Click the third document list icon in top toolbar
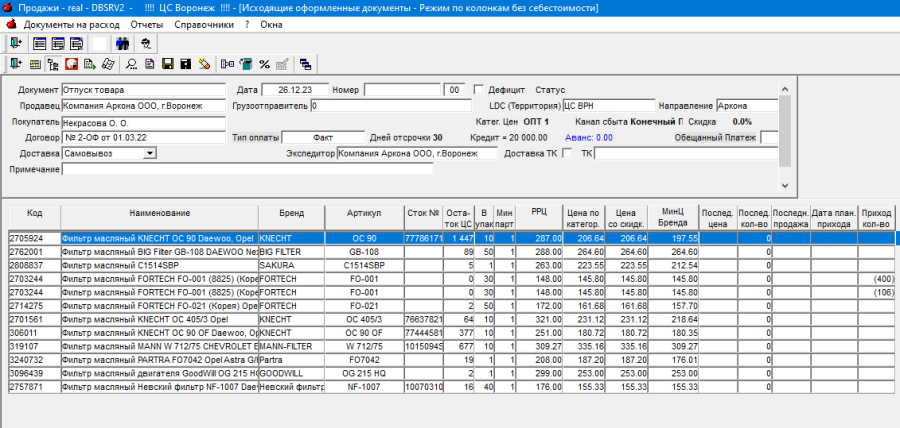Screen dimensions: 900x428 [x=76, y=44]
